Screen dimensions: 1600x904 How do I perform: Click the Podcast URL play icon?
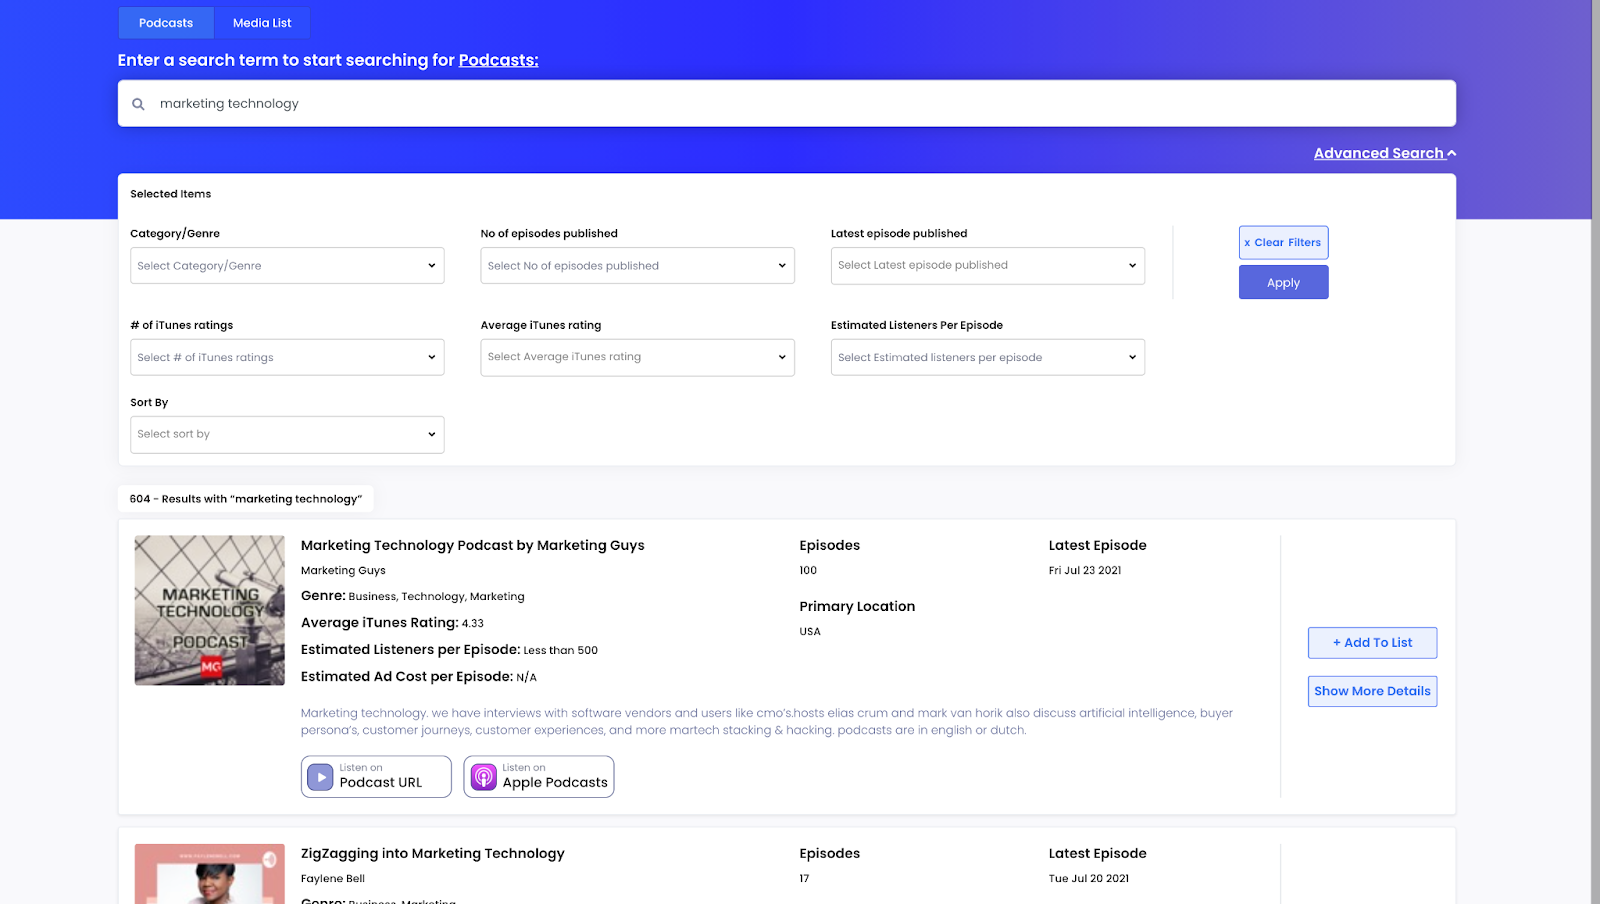pos(320,777)
